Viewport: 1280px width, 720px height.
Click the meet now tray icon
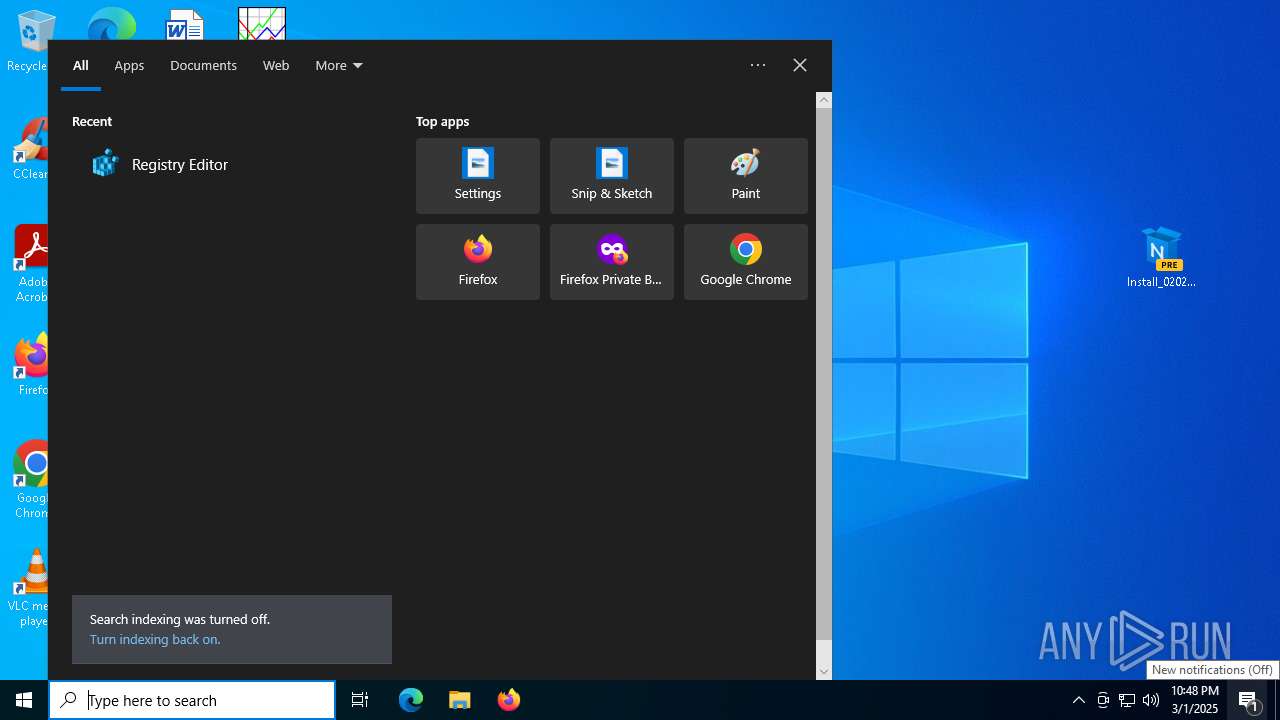[1103, 700]
